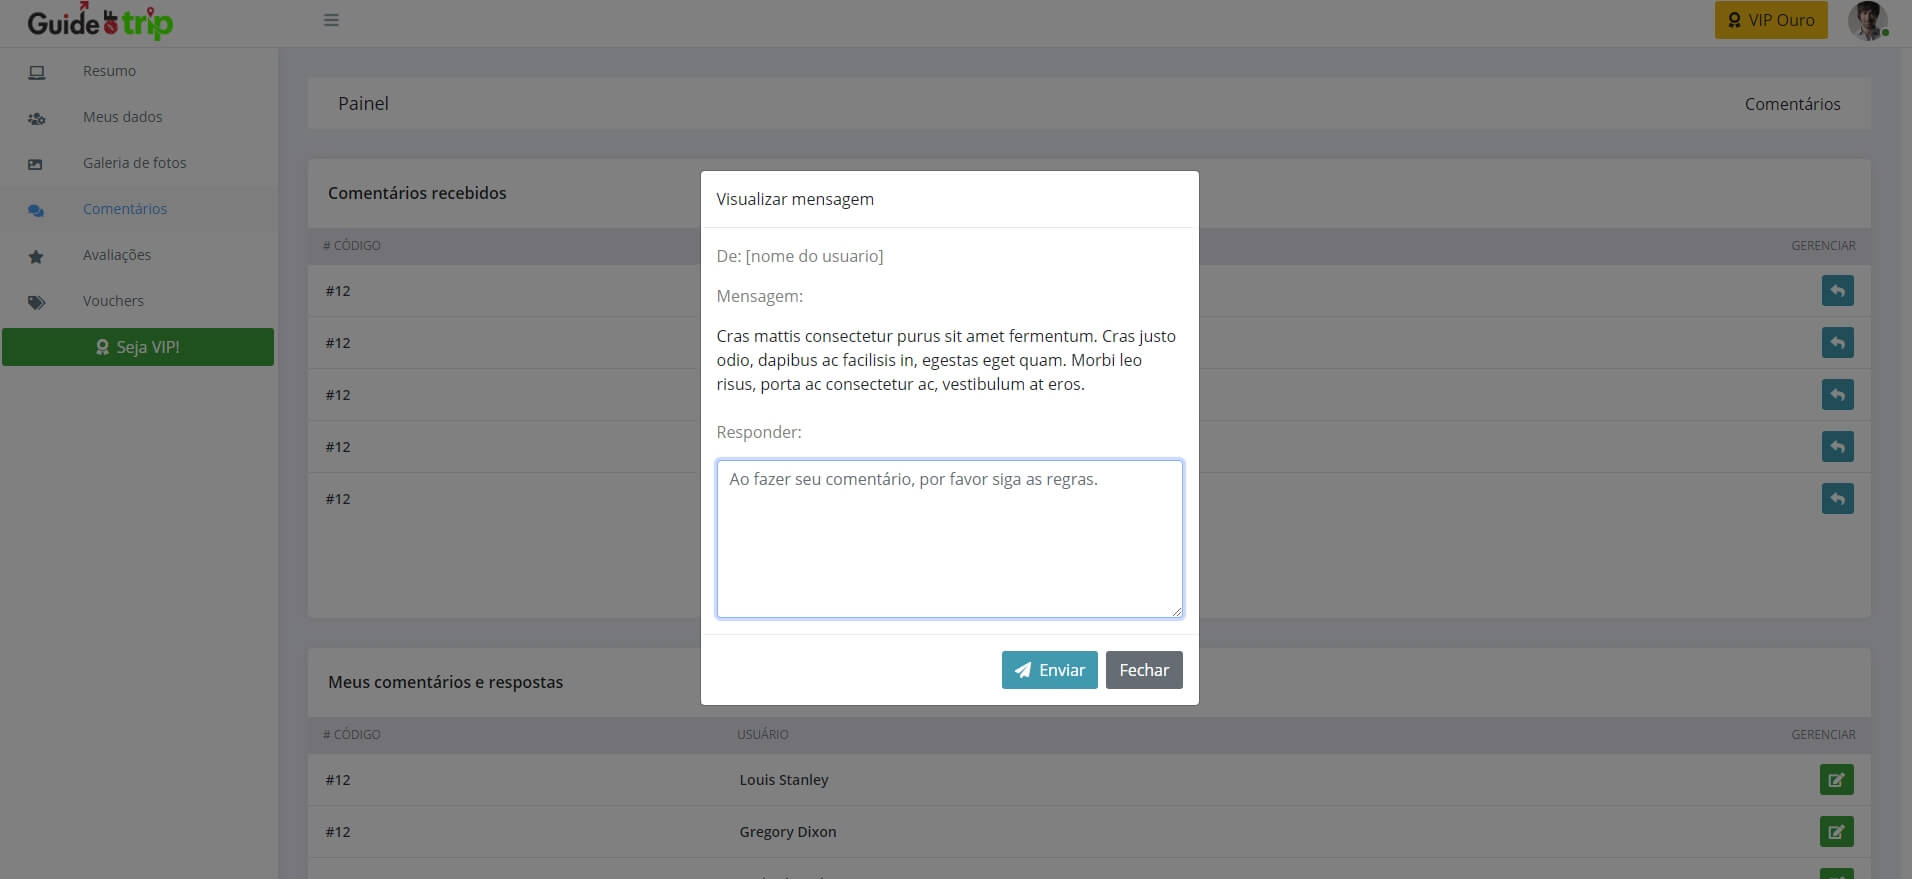Open Resumo in the sidebar
Image resolution: width=1912 pixels, height=879 pixels.
point(109,71)
